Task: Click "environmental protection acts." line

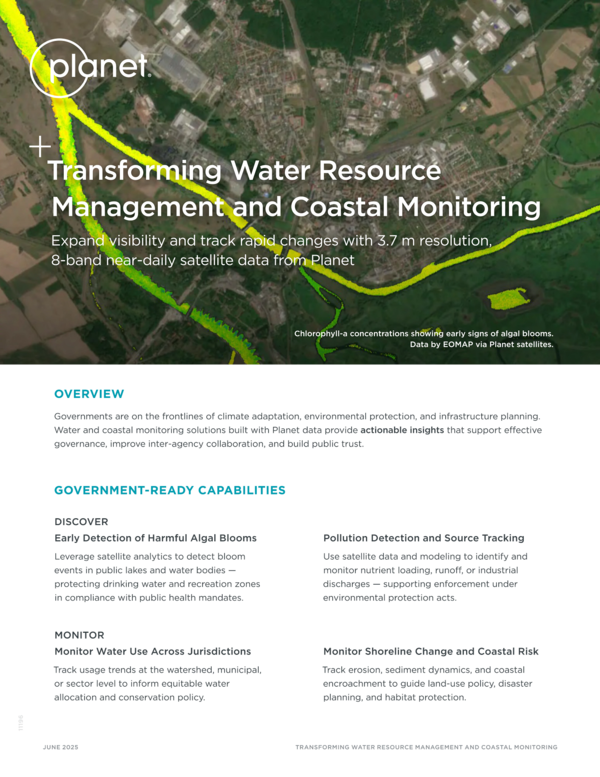Action: click(x=389, y=598)
